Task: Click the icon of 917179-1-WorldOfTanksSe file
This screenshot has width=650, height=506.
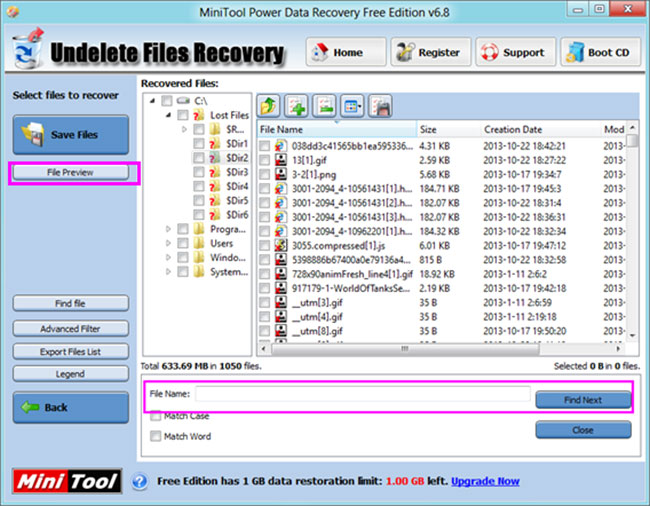Action: point(281,288)
